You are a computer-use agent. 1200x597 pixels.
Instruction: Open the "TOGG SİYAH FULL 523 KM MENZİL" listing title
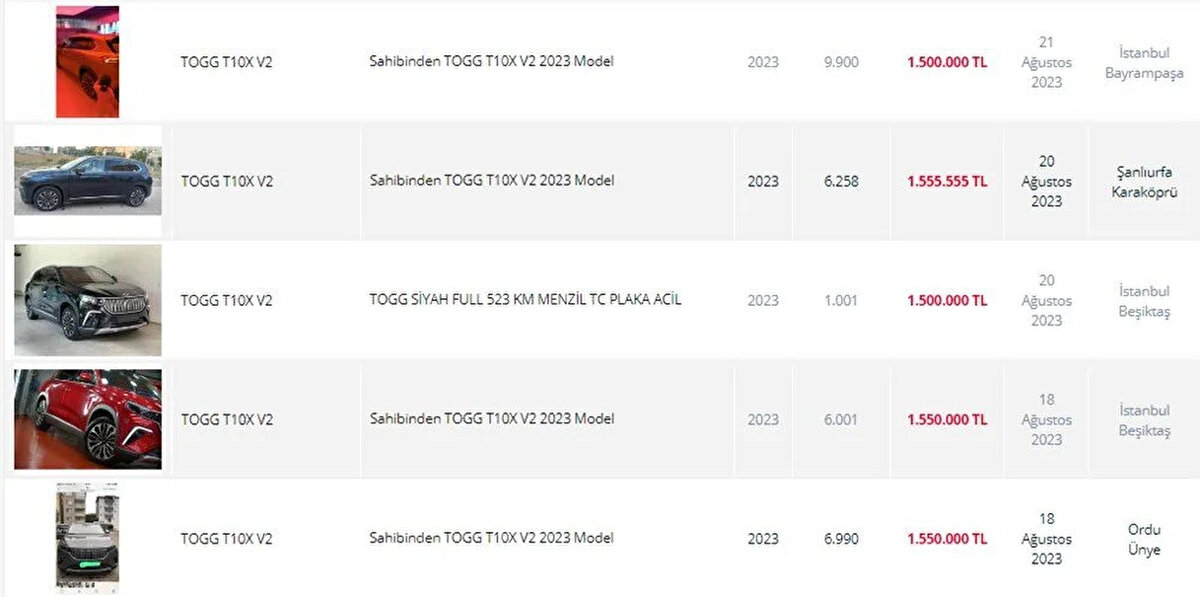pos(525,300)
